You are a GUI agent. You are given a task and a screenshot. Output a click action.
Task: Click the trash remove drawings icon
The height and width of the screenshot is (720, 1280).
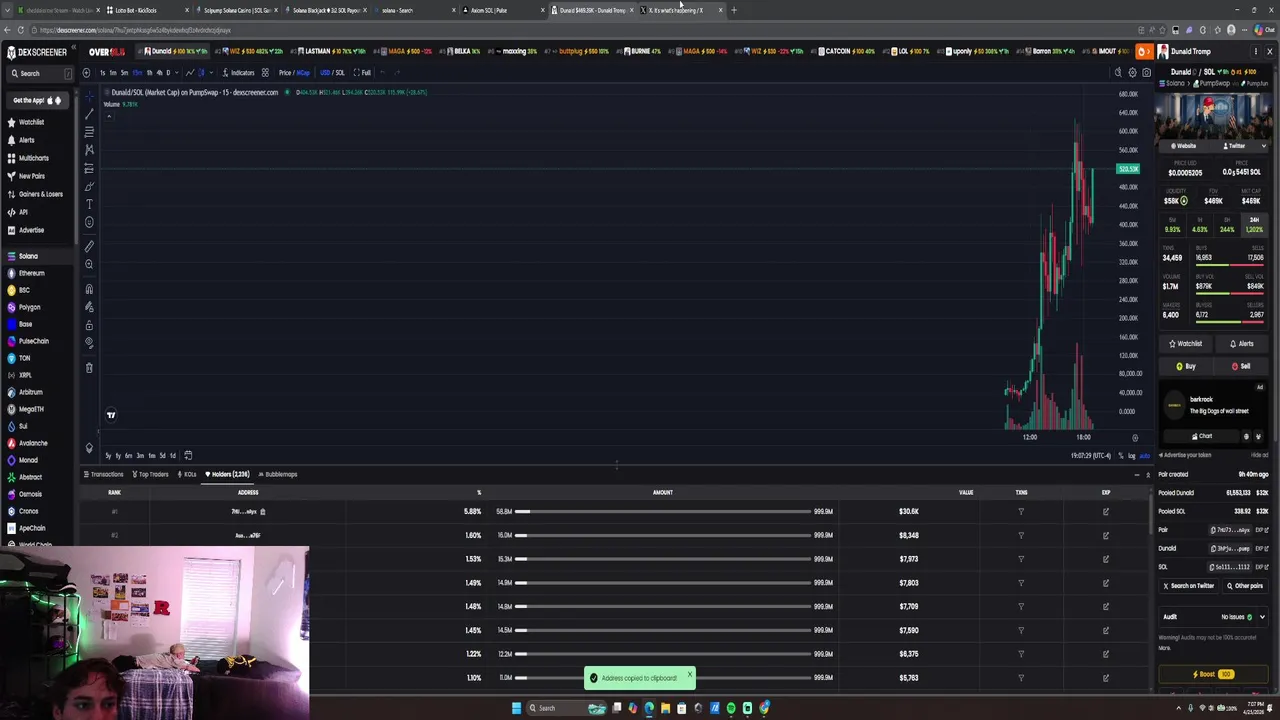pyautogui.click(x=89, y=368)
